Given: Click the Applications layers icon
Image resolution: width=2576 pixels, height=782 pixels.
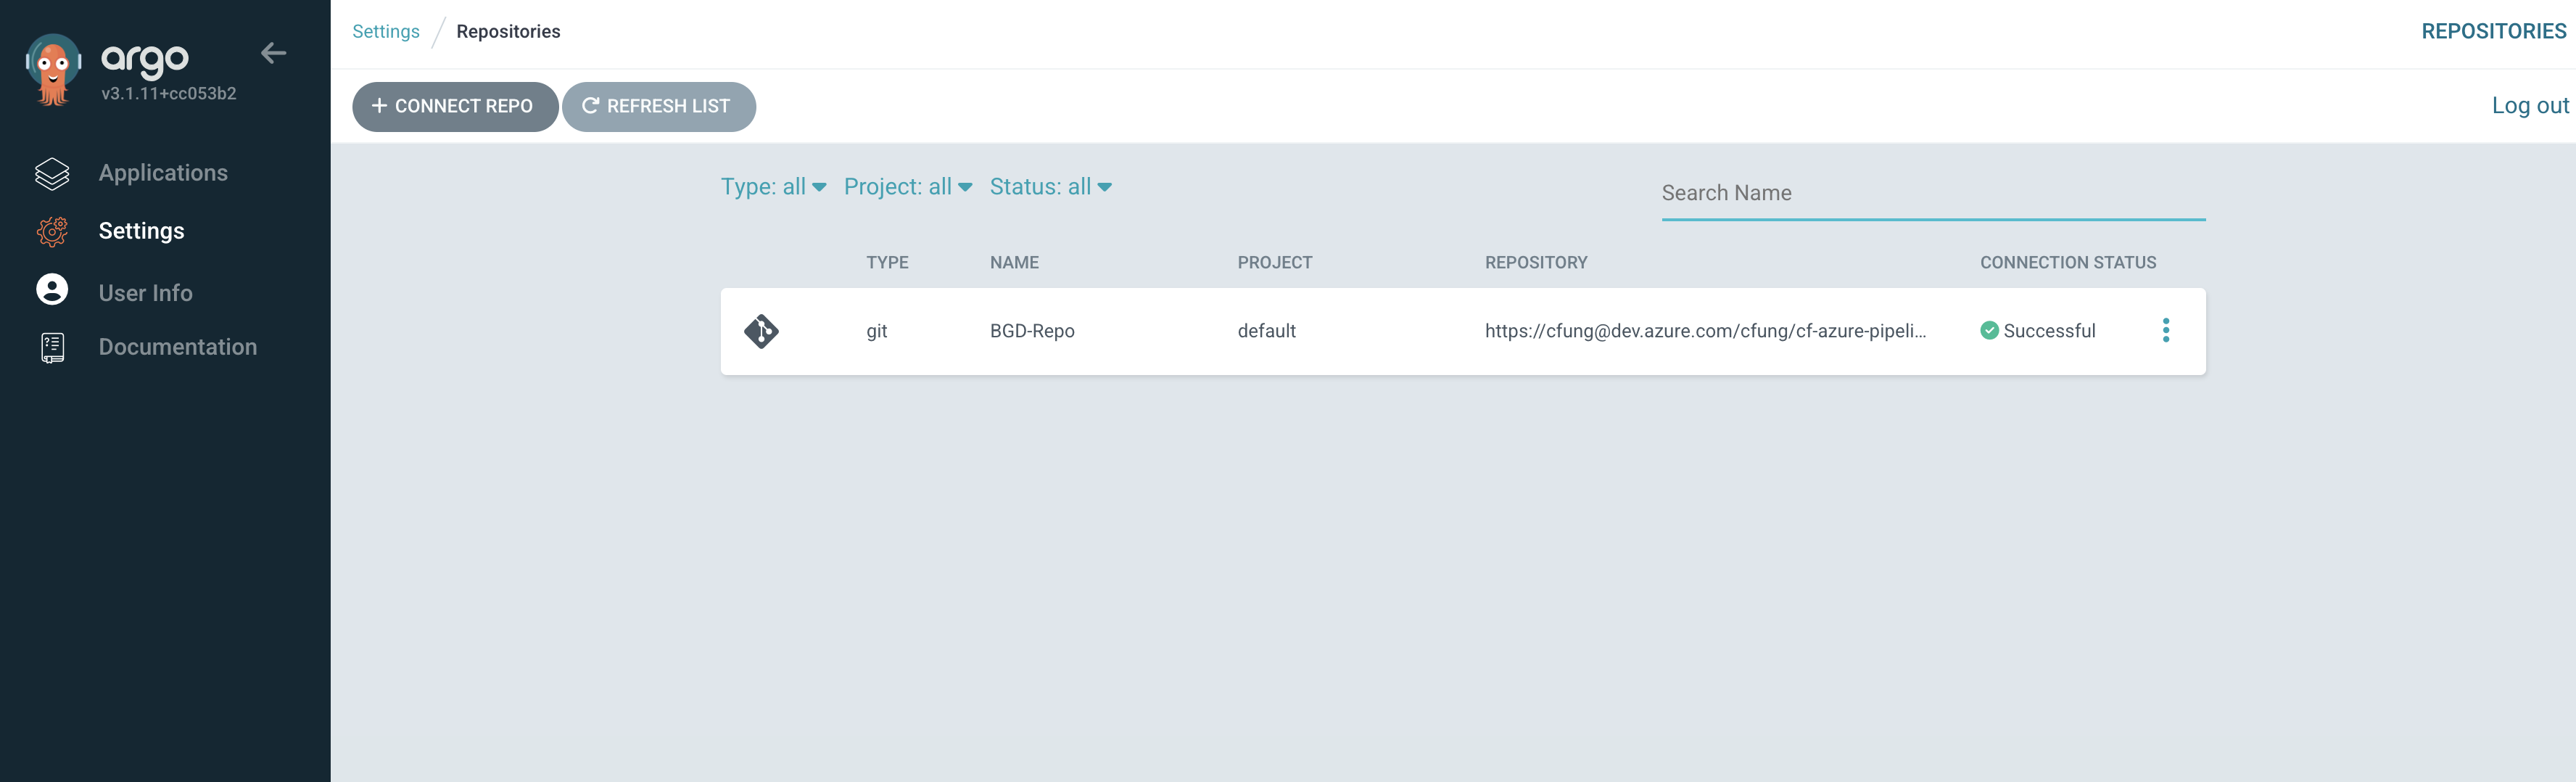Looking at the screenshot, I should click(52, 174).
